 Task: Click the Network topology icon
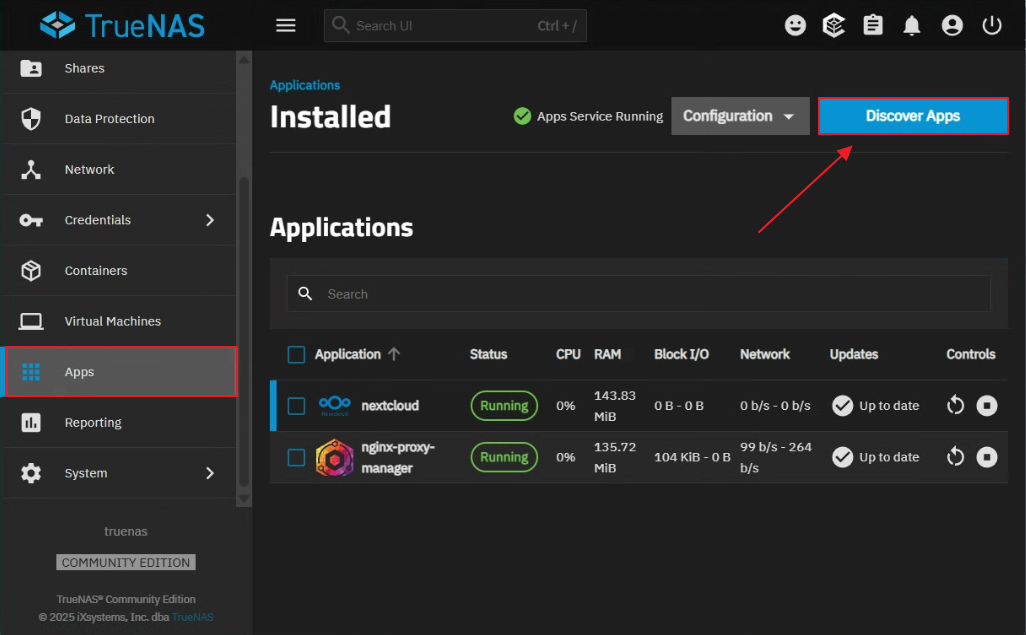(31, 170)
